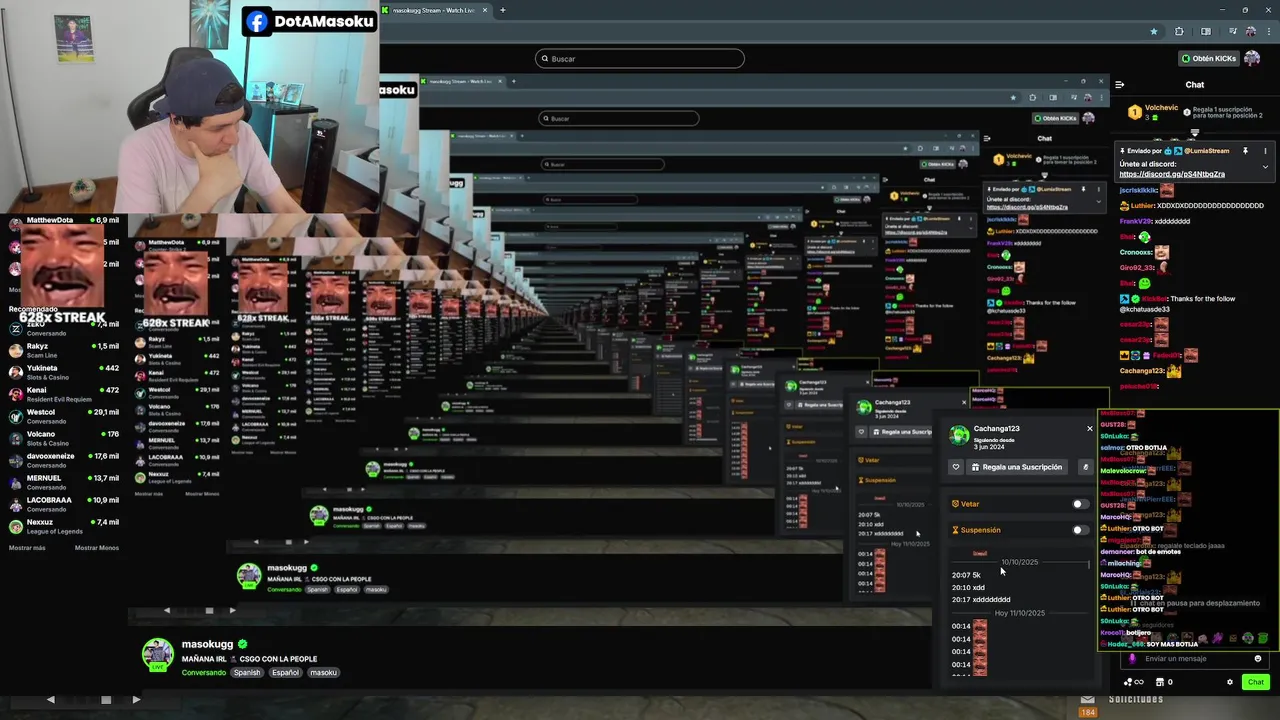Click the moderator sword icon on user card
1280x720 pixels.
point(1085,467)
